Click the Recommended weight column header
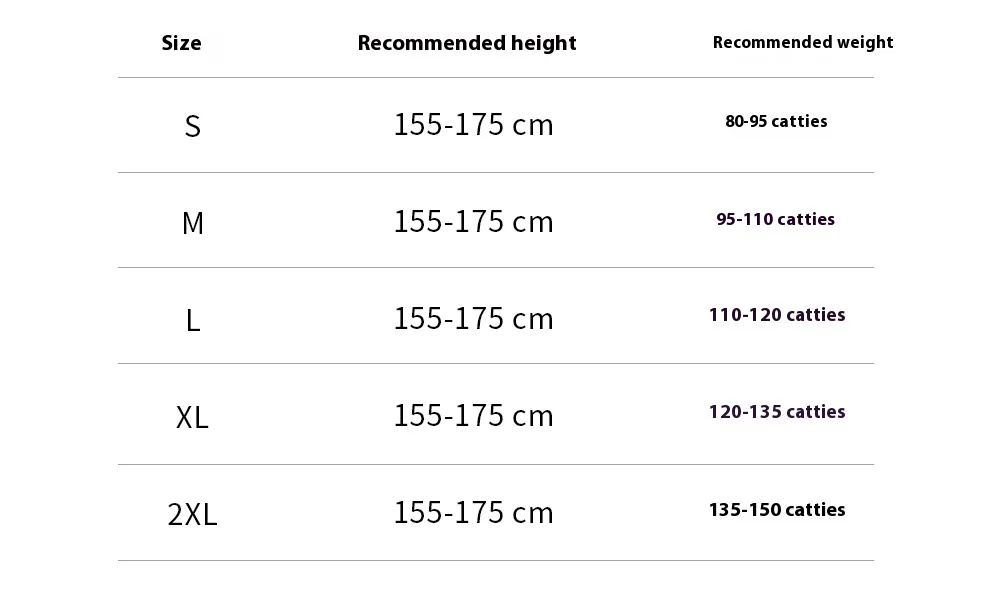Image resolution: width=1000 pixels, height=600 pixels. [x=803, y=42]
